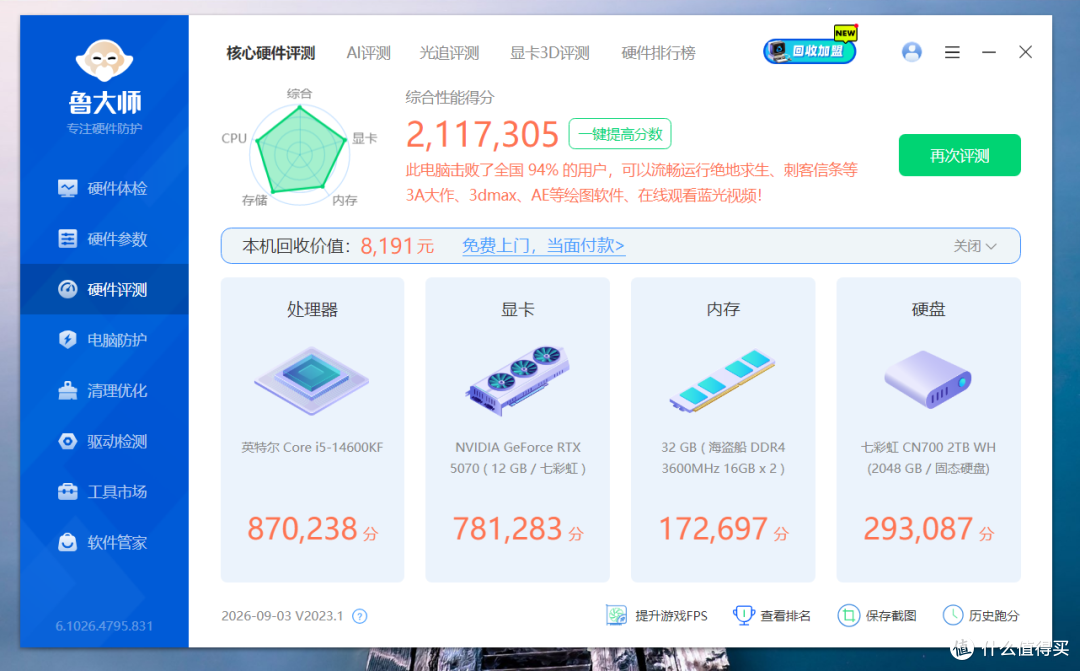Click the version number 6.1026.4795.831
The width and height of the screenshot is (1080, 671).
coord(104,626)
